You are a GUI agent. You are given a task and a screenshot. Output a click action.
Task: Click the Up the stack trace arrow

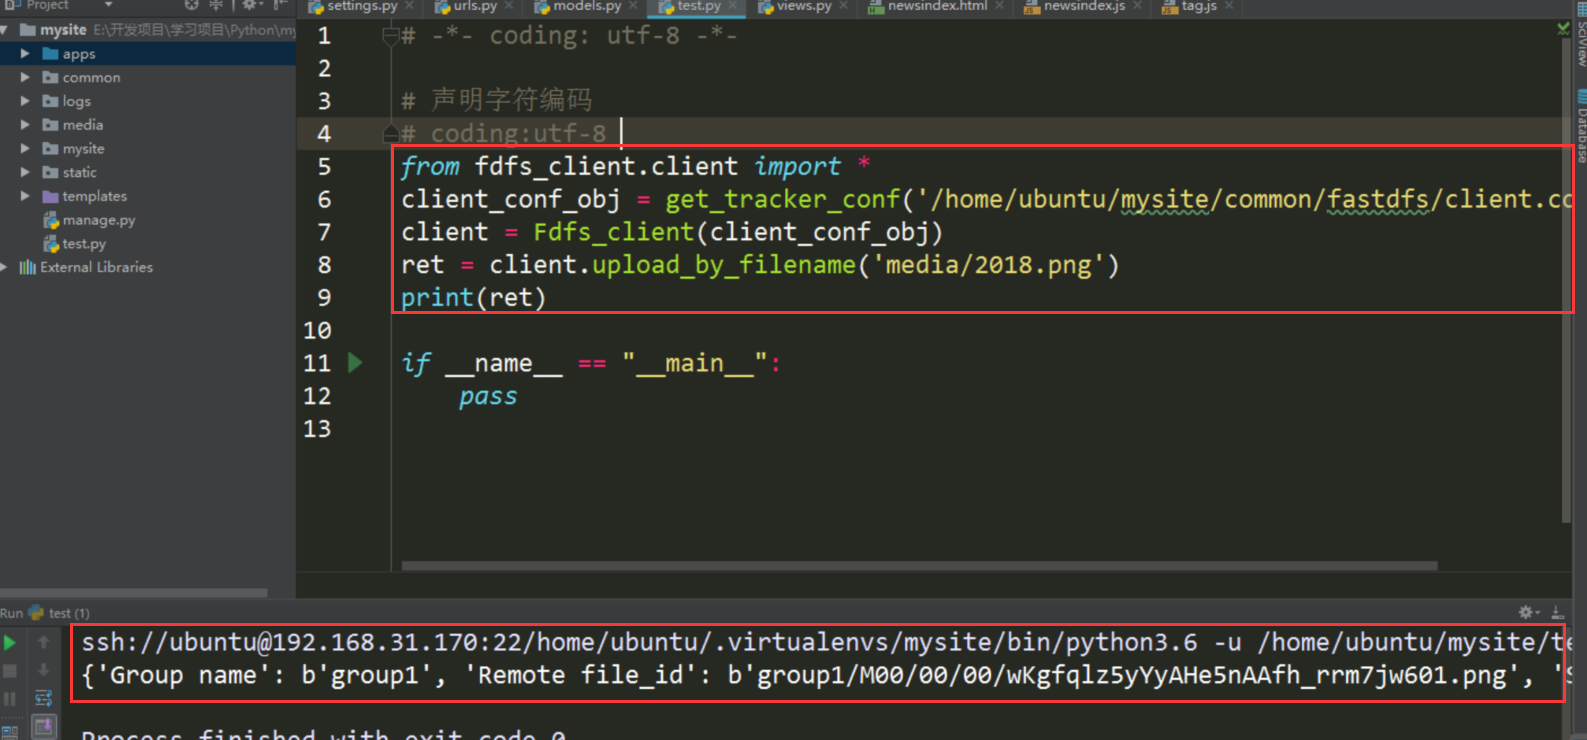43,643
